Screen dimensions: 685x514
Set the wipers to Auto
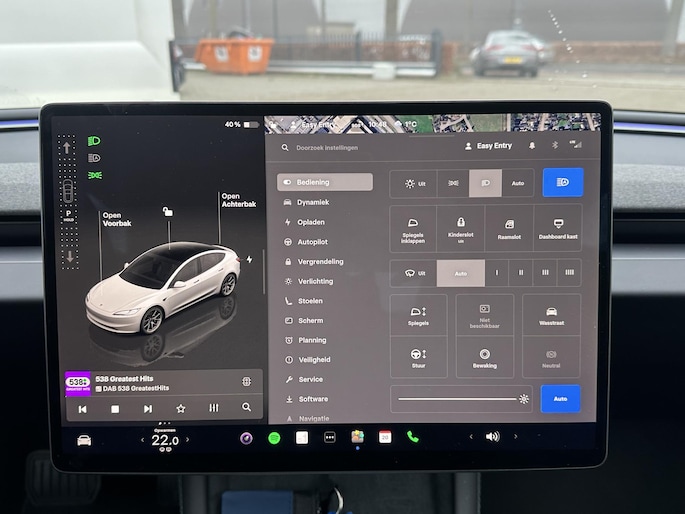(460, 273)
